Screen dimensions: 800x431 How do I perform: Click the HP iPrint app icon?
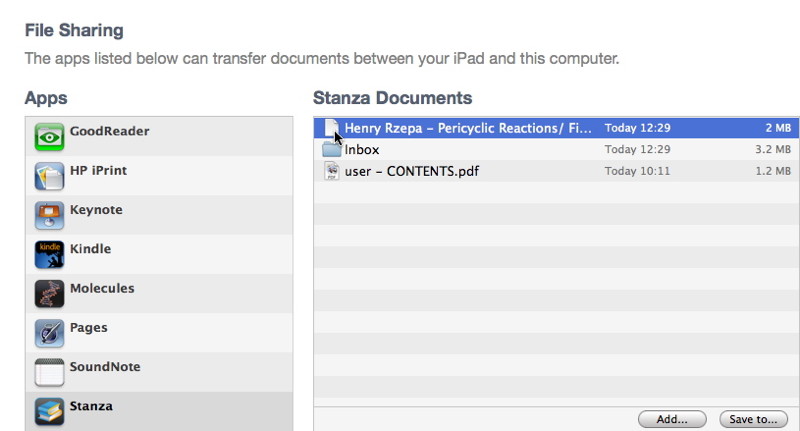(49, 176)
